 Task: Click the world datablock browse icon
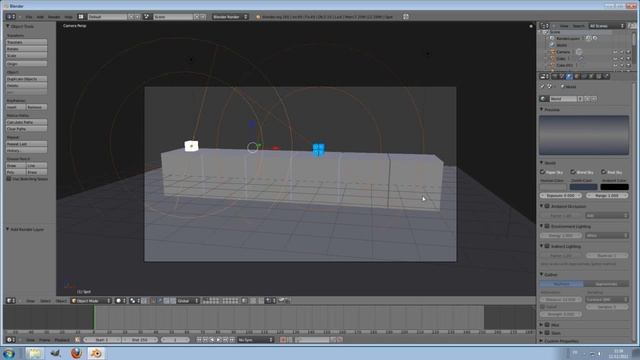click(x=544, y=99)
